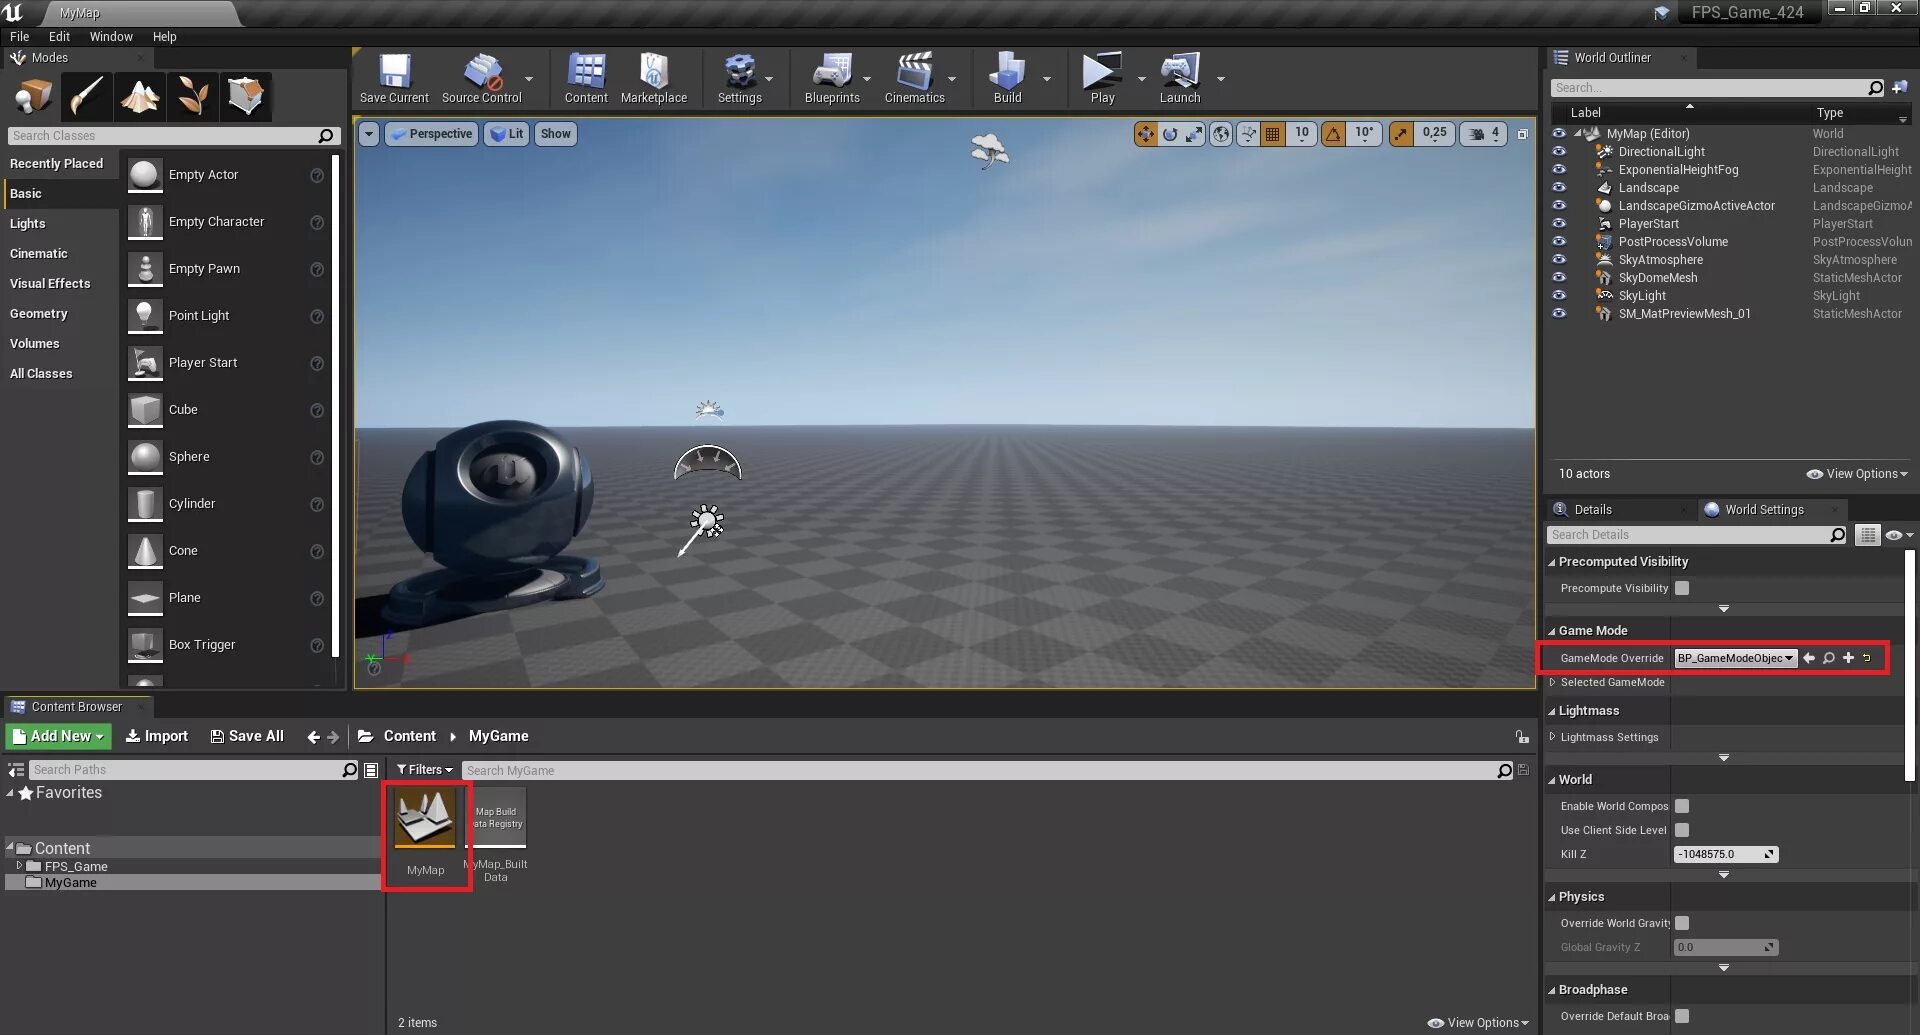Select the MyMap asset thumbnail
Screen dimensions: 1920x1035
click(x=425, y=817)
